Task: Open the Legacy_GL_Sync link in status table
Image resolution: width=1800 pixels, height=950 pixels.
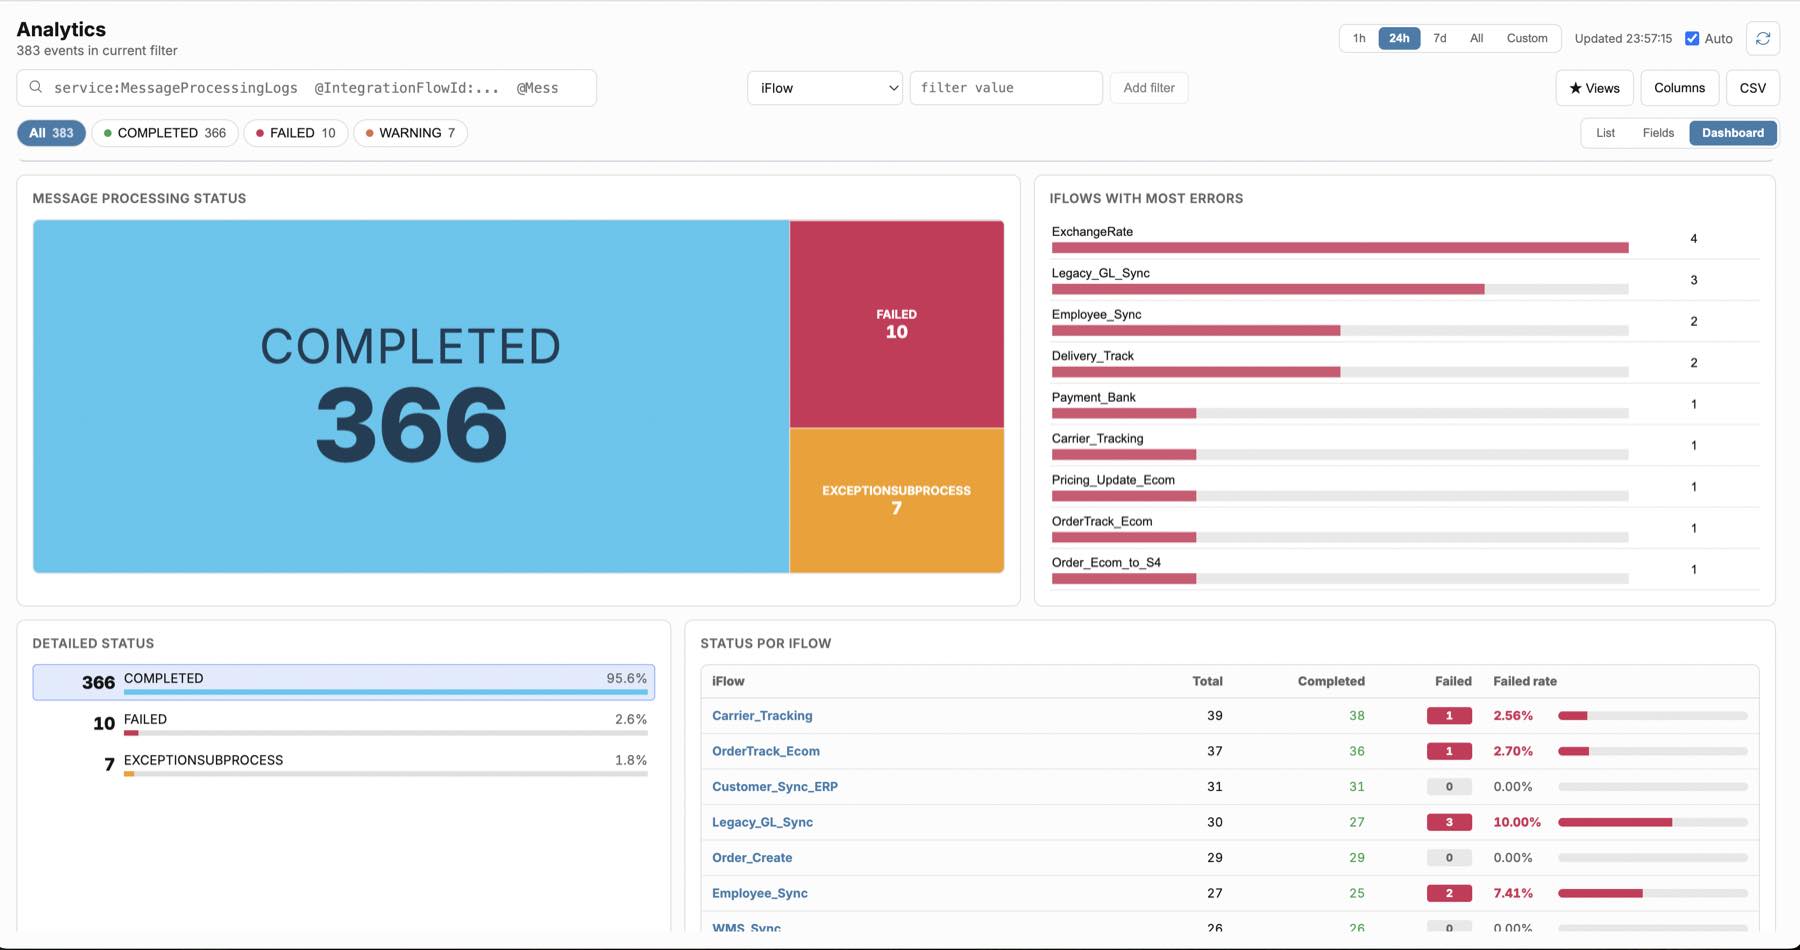Action: point(762,822)
